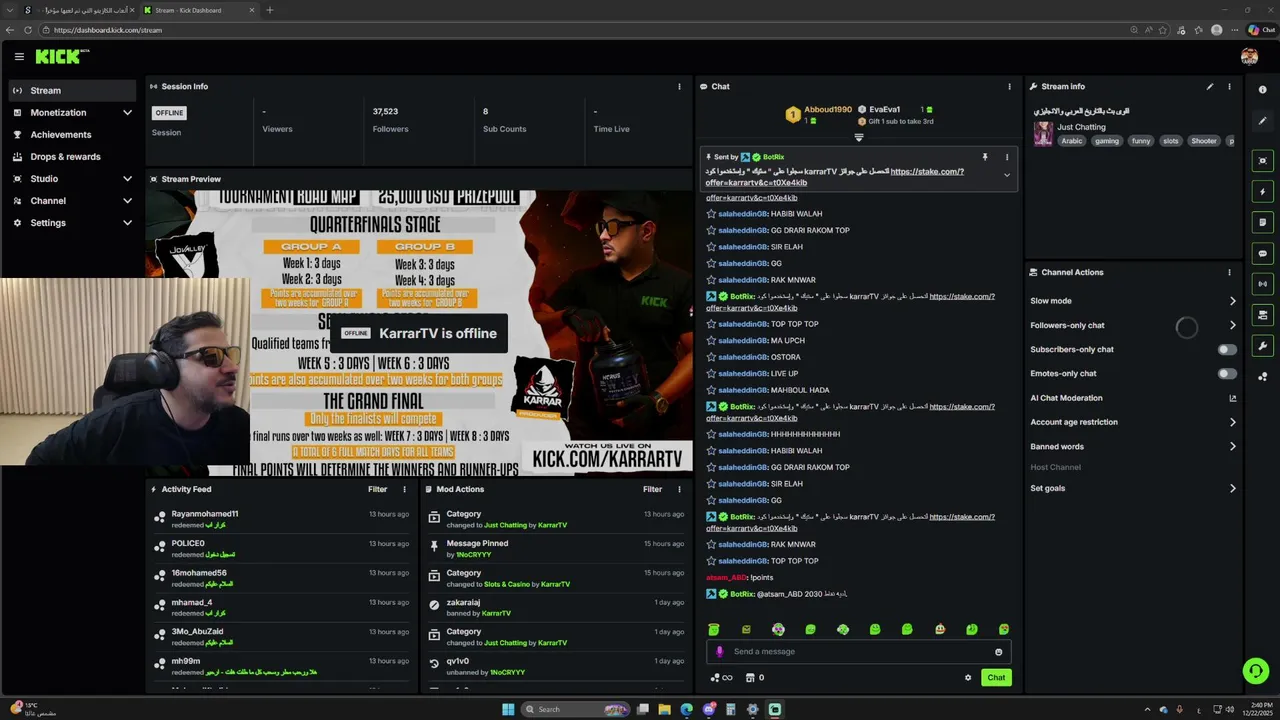1280x720 pixels.
Task: Open the Windows Start menu
Action: pyautogui.click(x=508, y=709)
